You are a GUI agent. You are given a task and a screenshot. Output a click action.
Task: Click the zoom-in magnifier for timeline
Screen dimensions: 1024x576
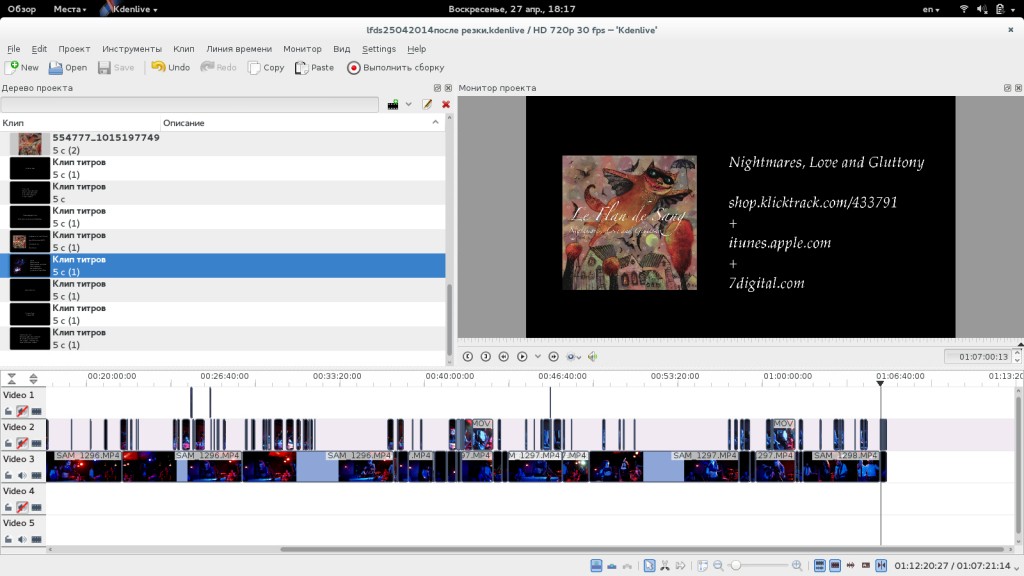pyautogui.click(x=797, y=566)
